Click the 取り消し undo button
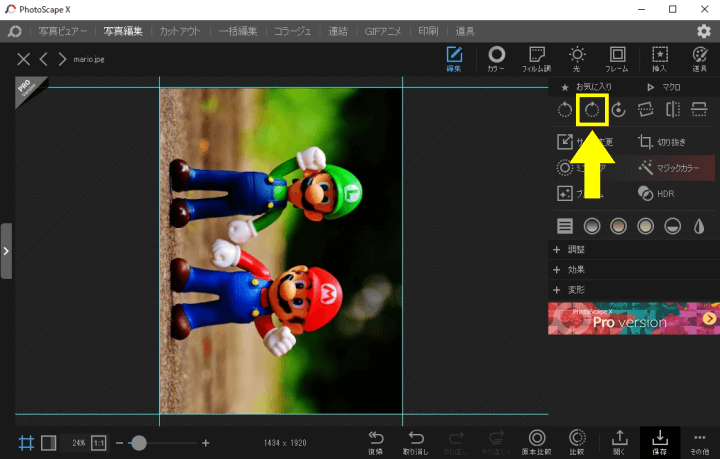Image resolution: width=720 pixels, height=459 pixels. (x=416, y=442)
